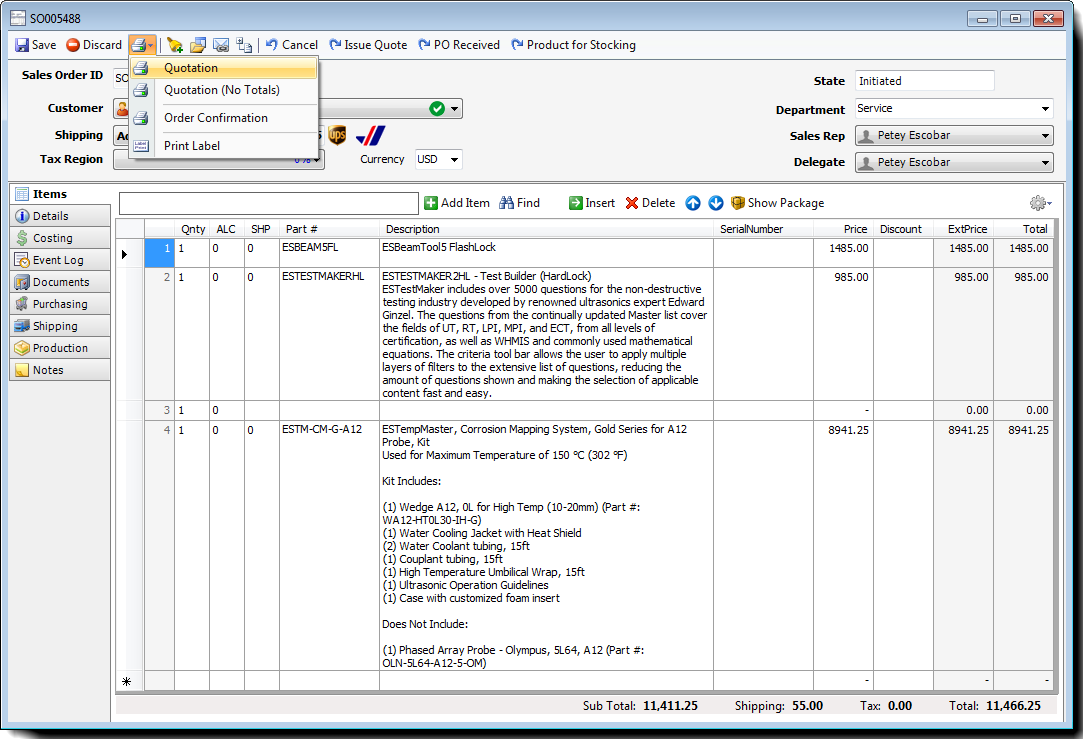Click the email envelope toolbar icon
The height and width of the screenshot is (739, 1083).
coord(221,45)
